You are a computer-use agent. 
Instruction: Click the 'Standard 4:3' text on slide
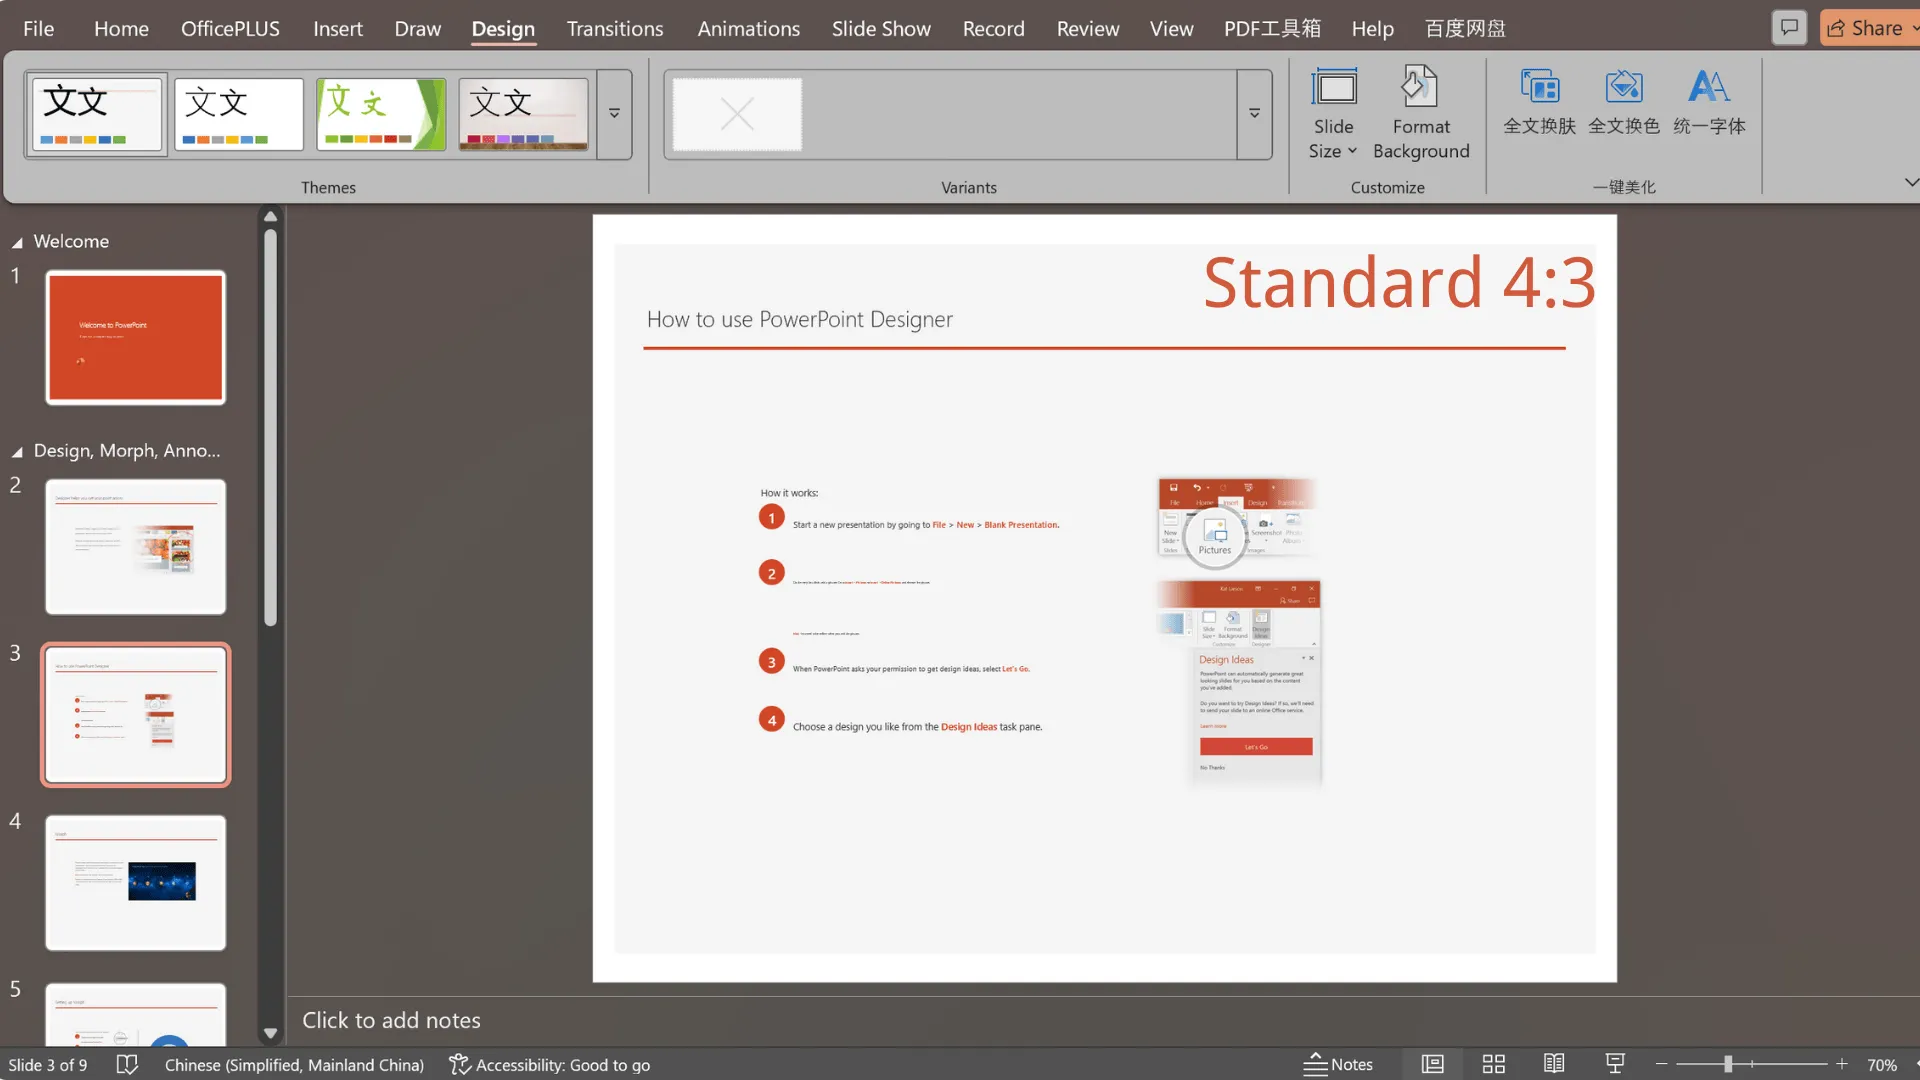click(x=1400, y=282)
